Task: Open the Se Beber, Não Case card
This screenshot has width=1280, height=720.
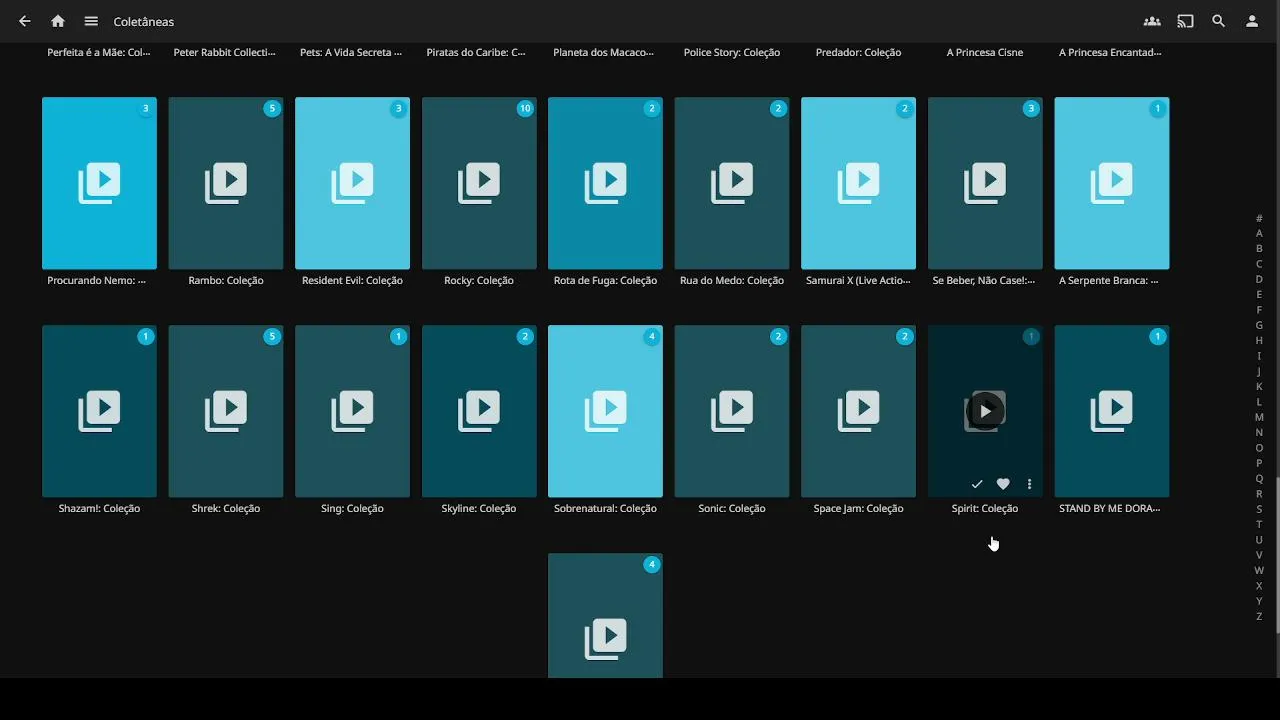Action: coord(985,183)
